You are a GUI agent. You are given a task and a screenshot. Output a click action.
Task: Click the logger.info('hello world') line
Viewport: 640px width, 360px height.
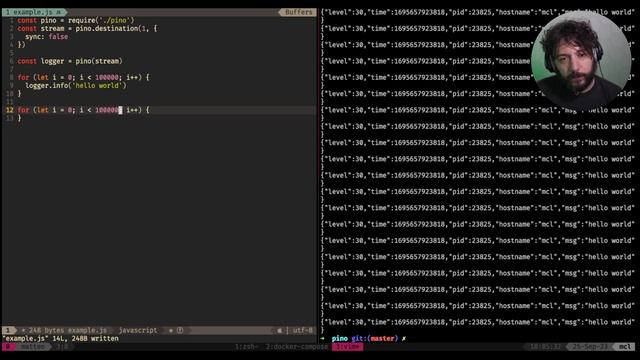coord(76,85)
